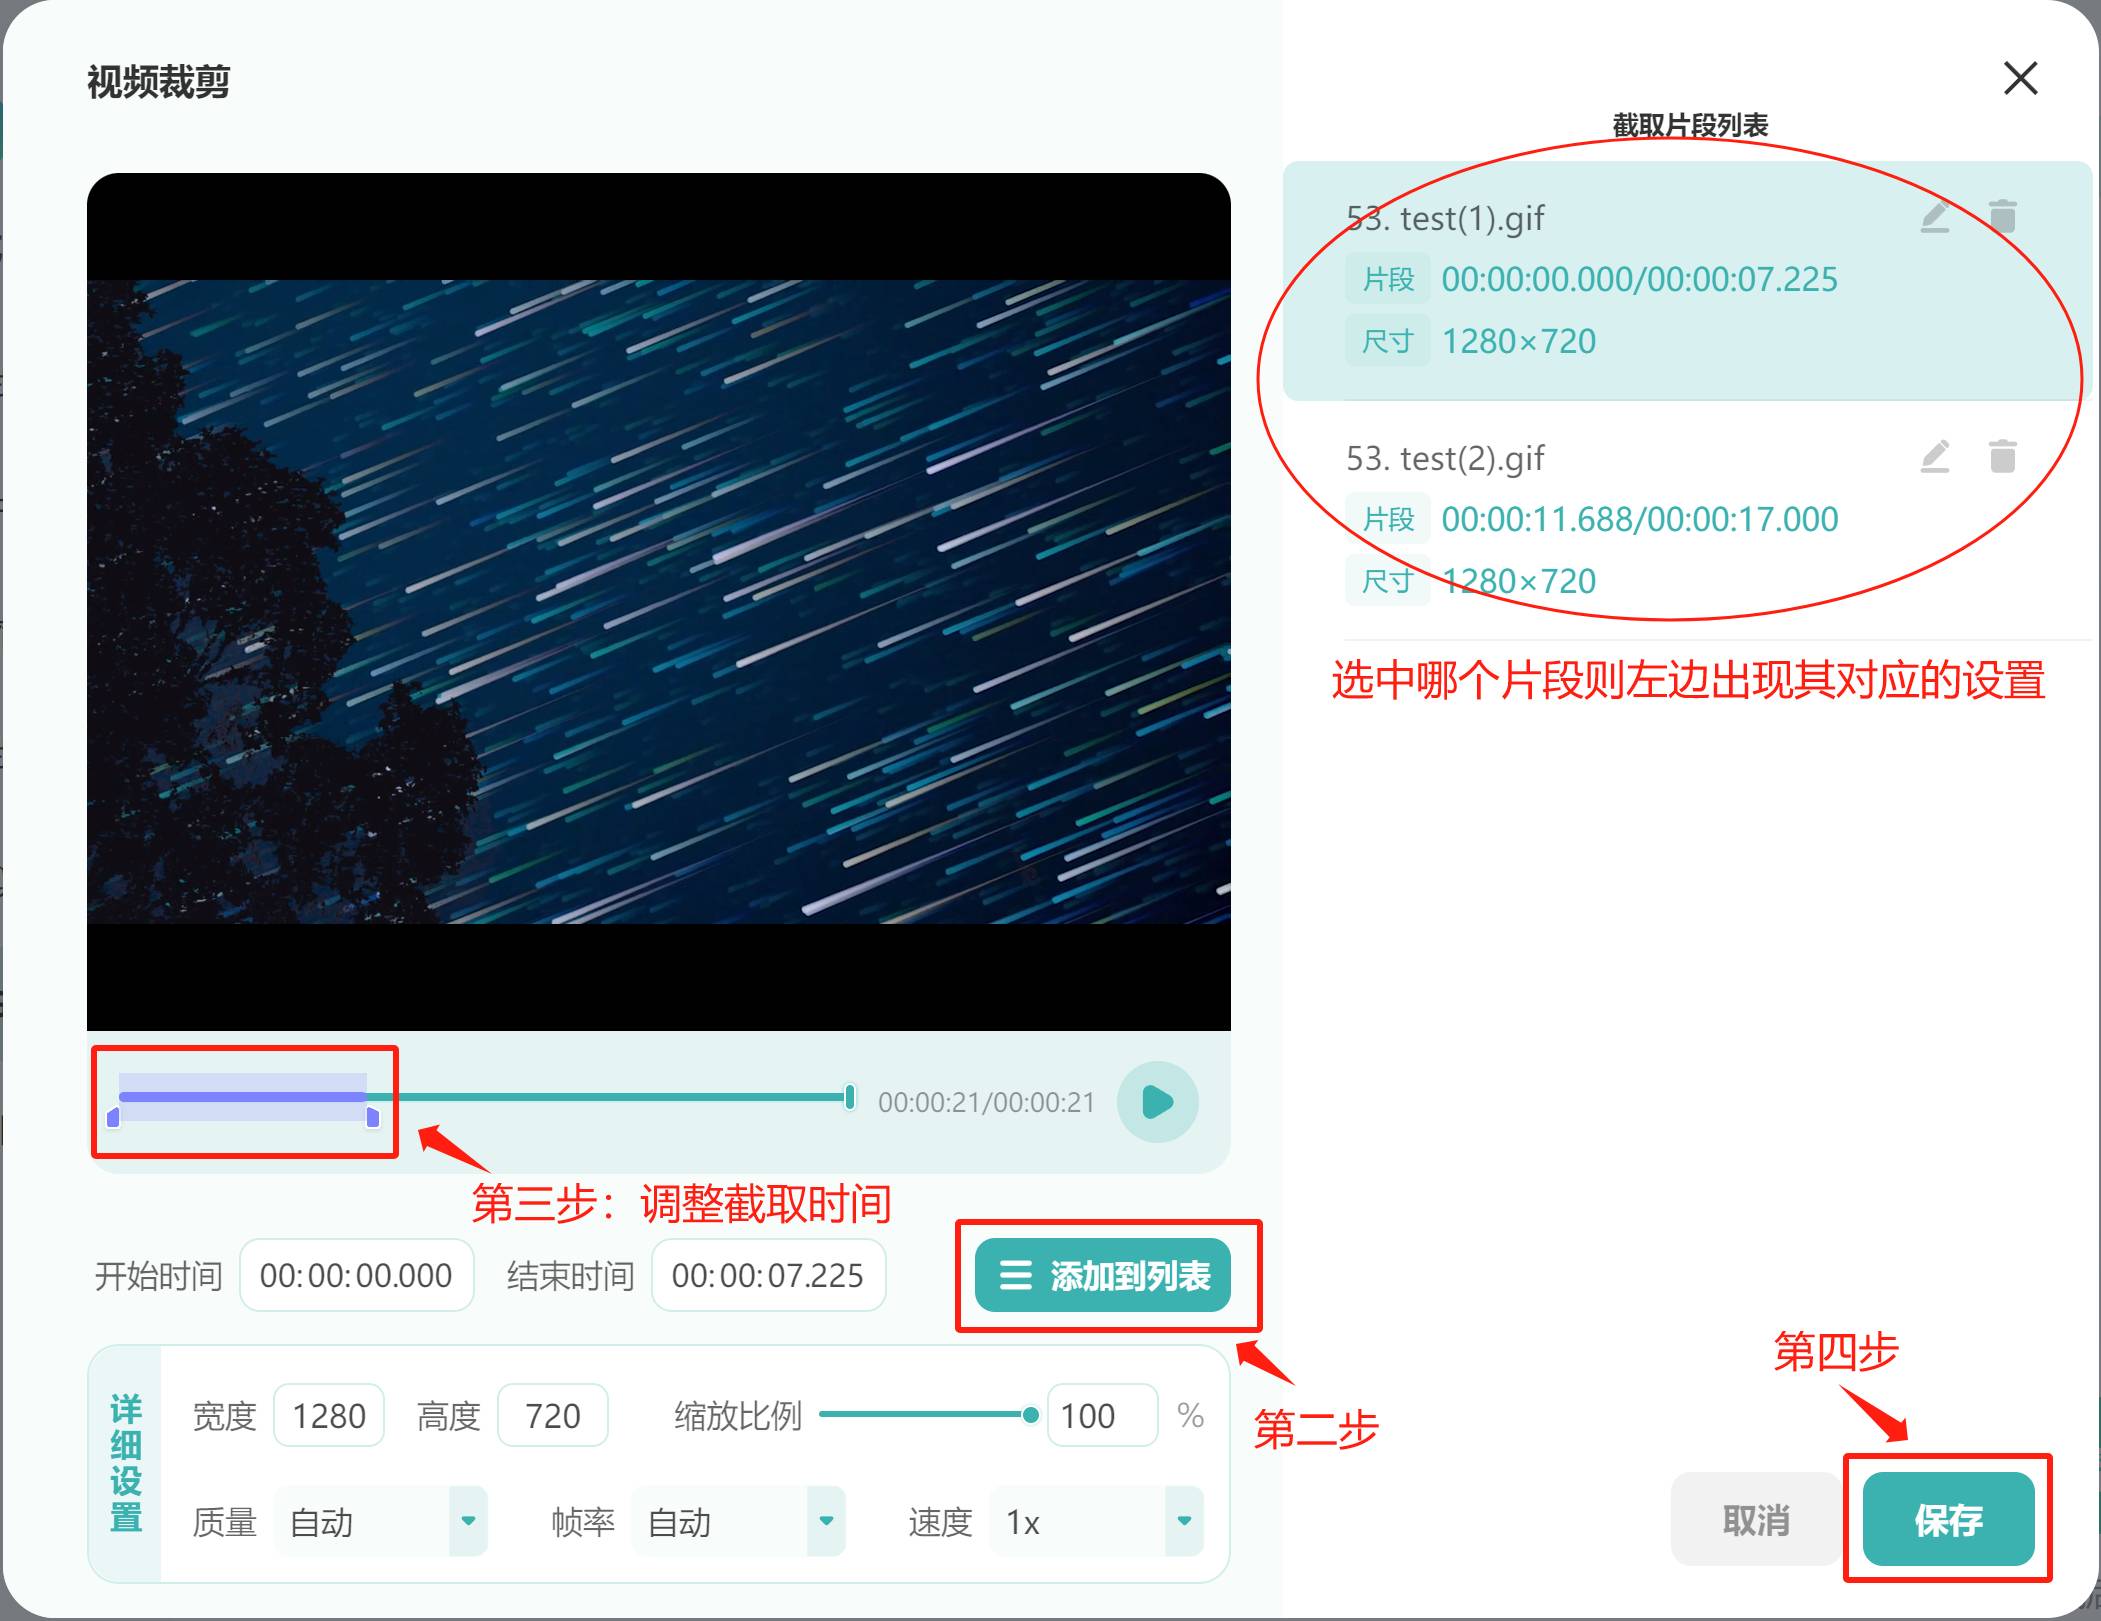Play the video preview
This screenshot has height=1621, width=2101.
(x=1157, y=1102)
